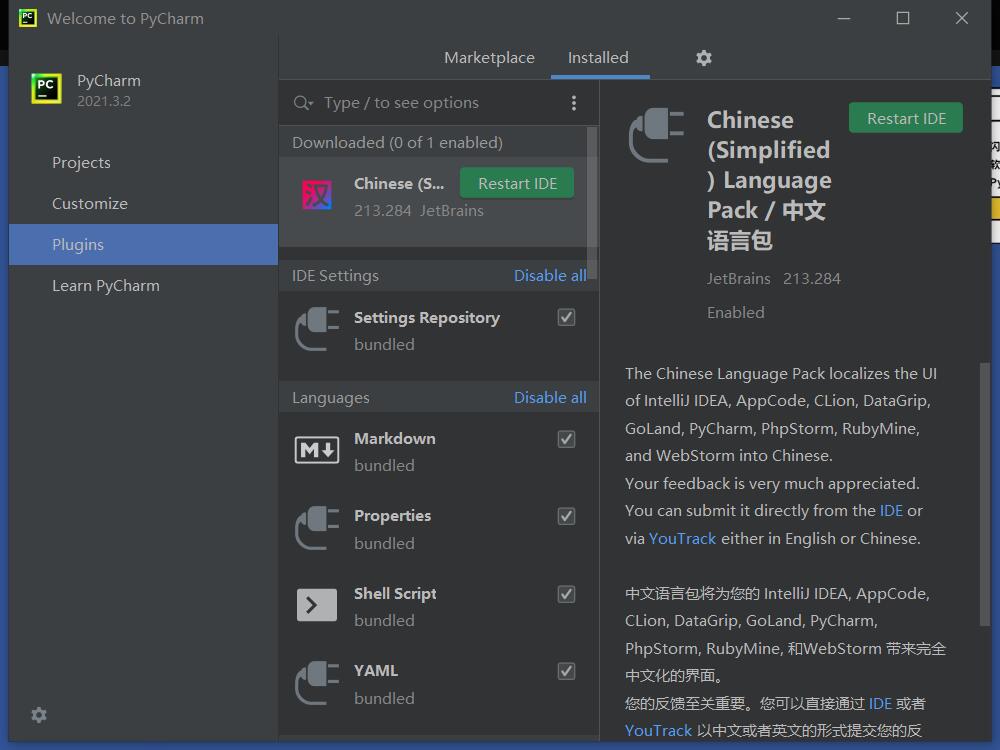The height and width of the screenshot is (750, 1000).
Task: Click Restart IDE button in details pane
Action: (906, 118)
